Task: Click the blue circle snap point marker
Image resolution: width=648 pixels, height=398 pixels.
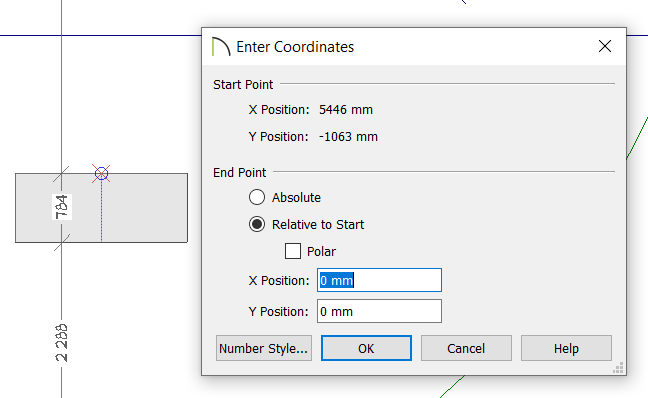Action: pyautogui.click(x=101, y=173)
